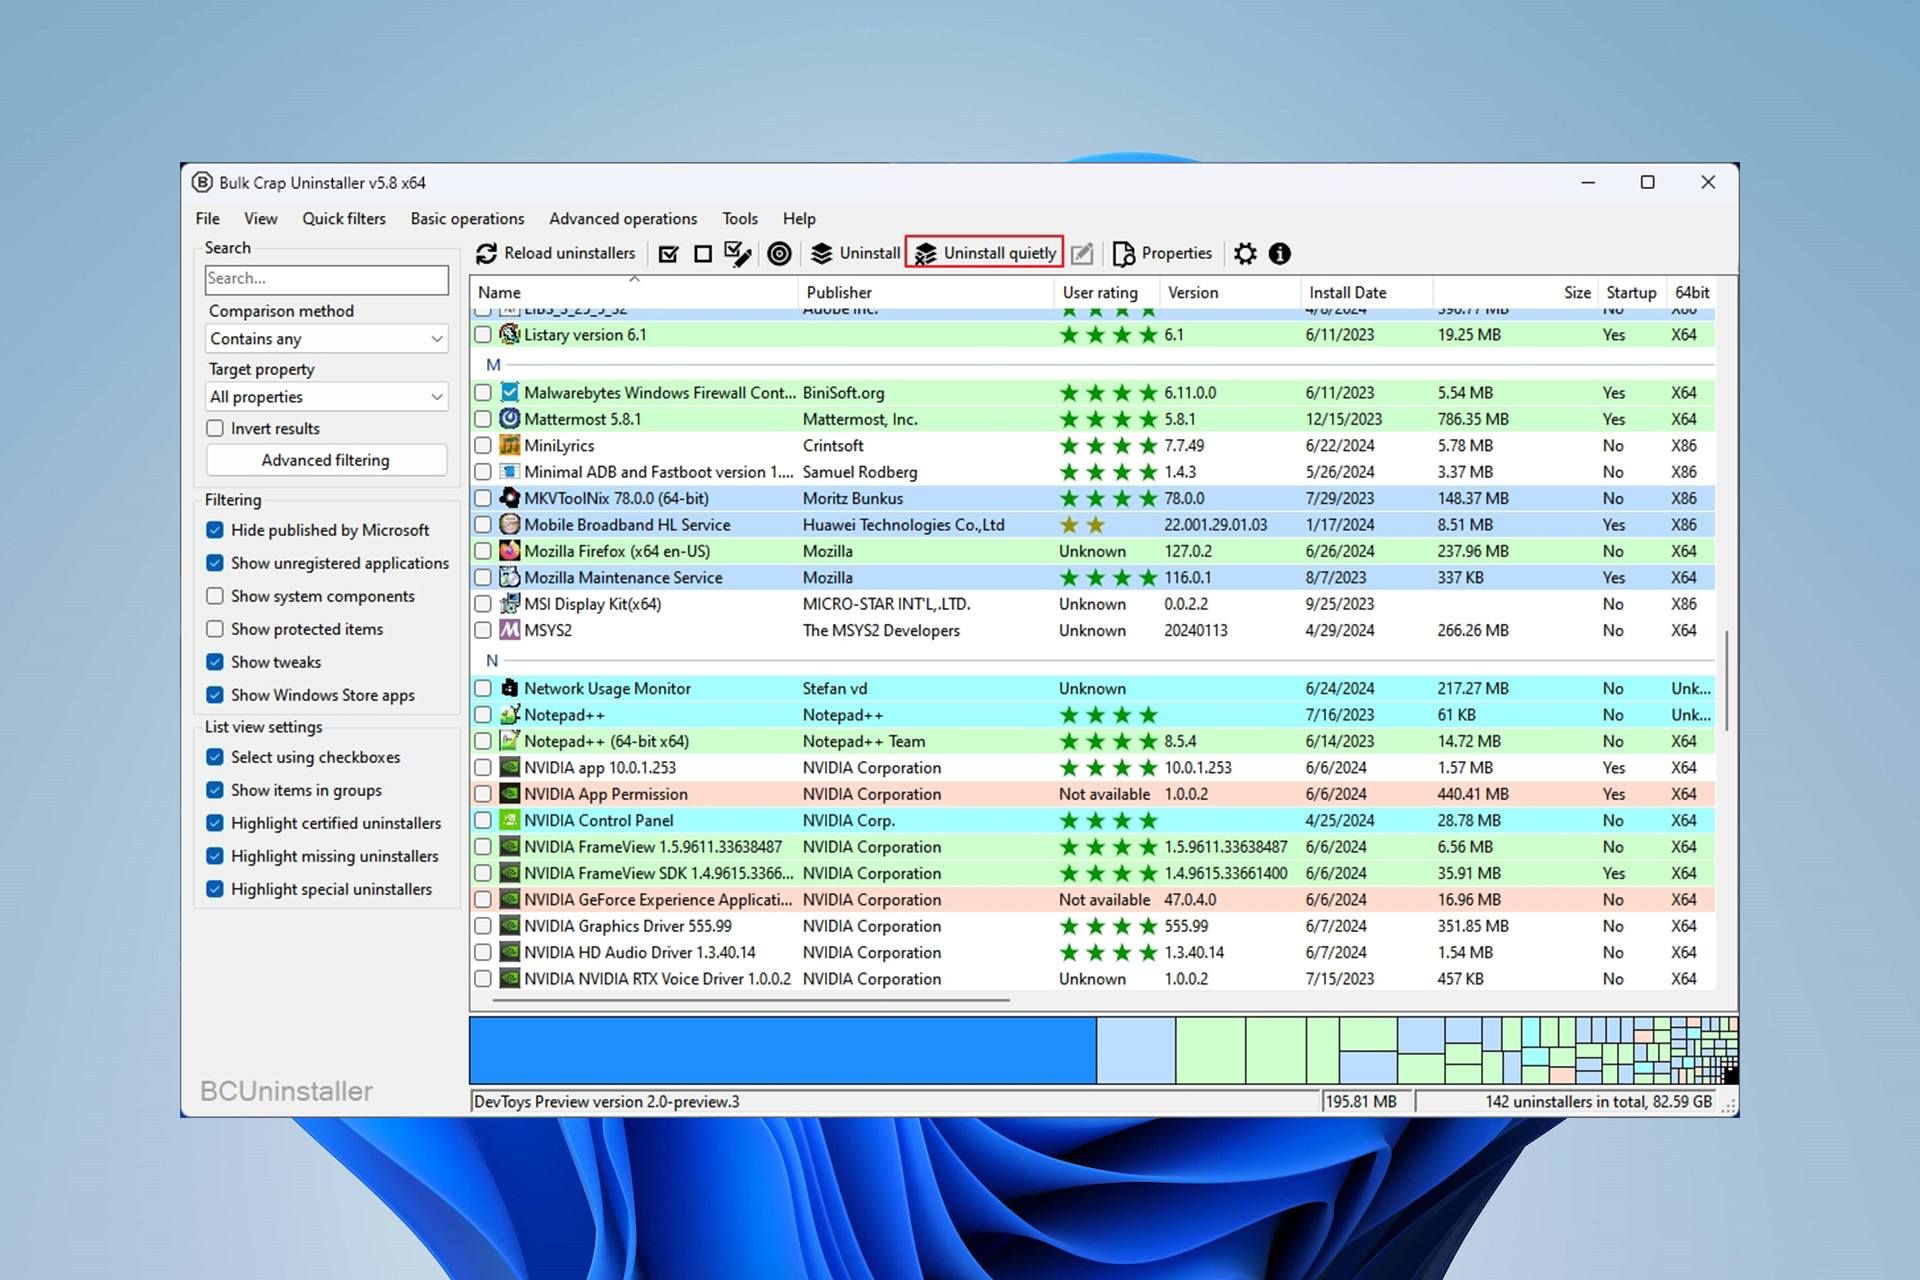
Task: Click the Listary version 6.1 app icon
Action: [510, 334]
